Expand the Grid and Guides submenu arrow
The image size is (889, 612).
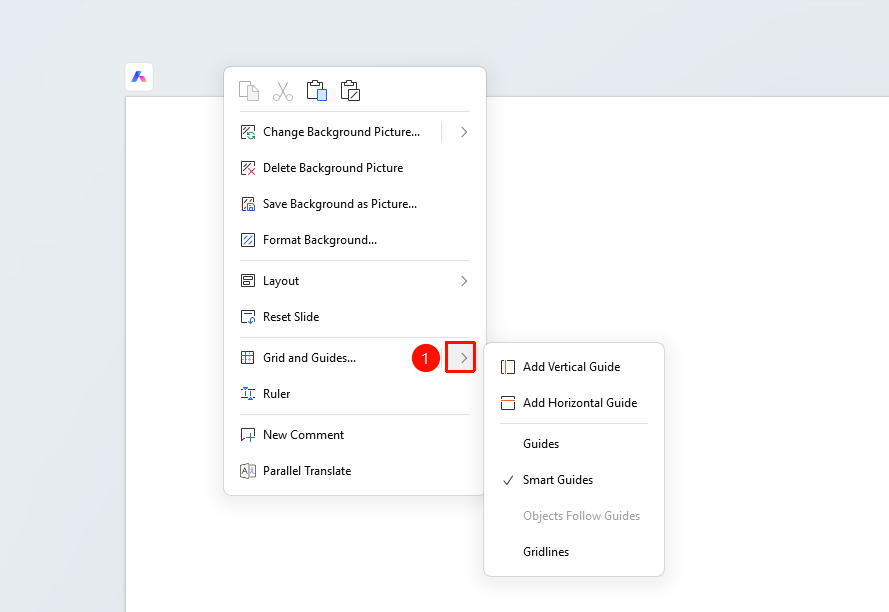pos(460,358)
